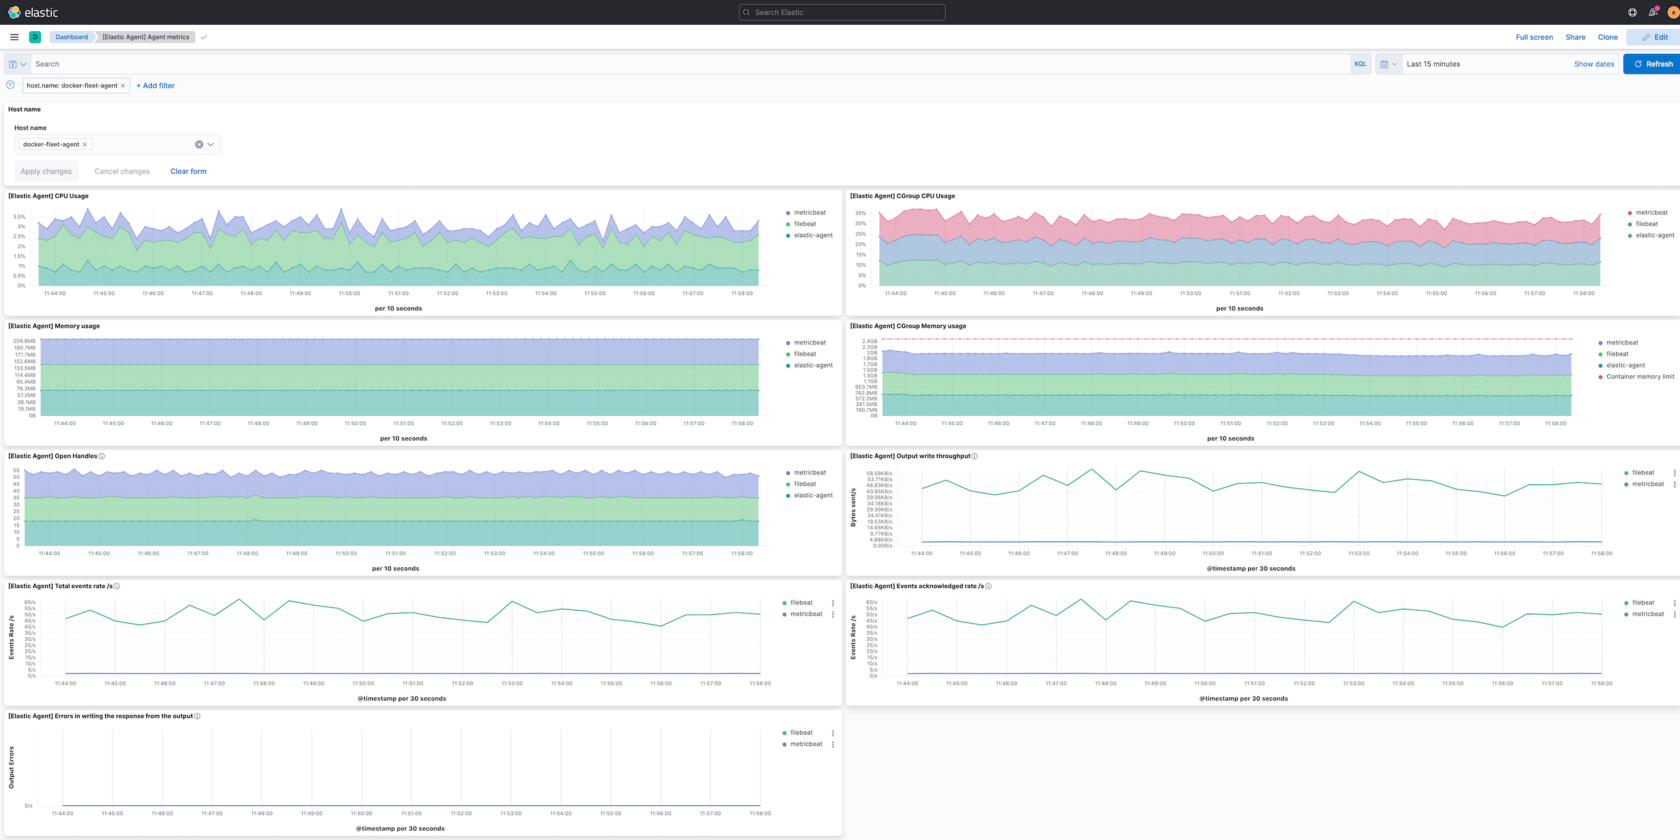Open the help lifebuoy menu

tap(1632, 12)
